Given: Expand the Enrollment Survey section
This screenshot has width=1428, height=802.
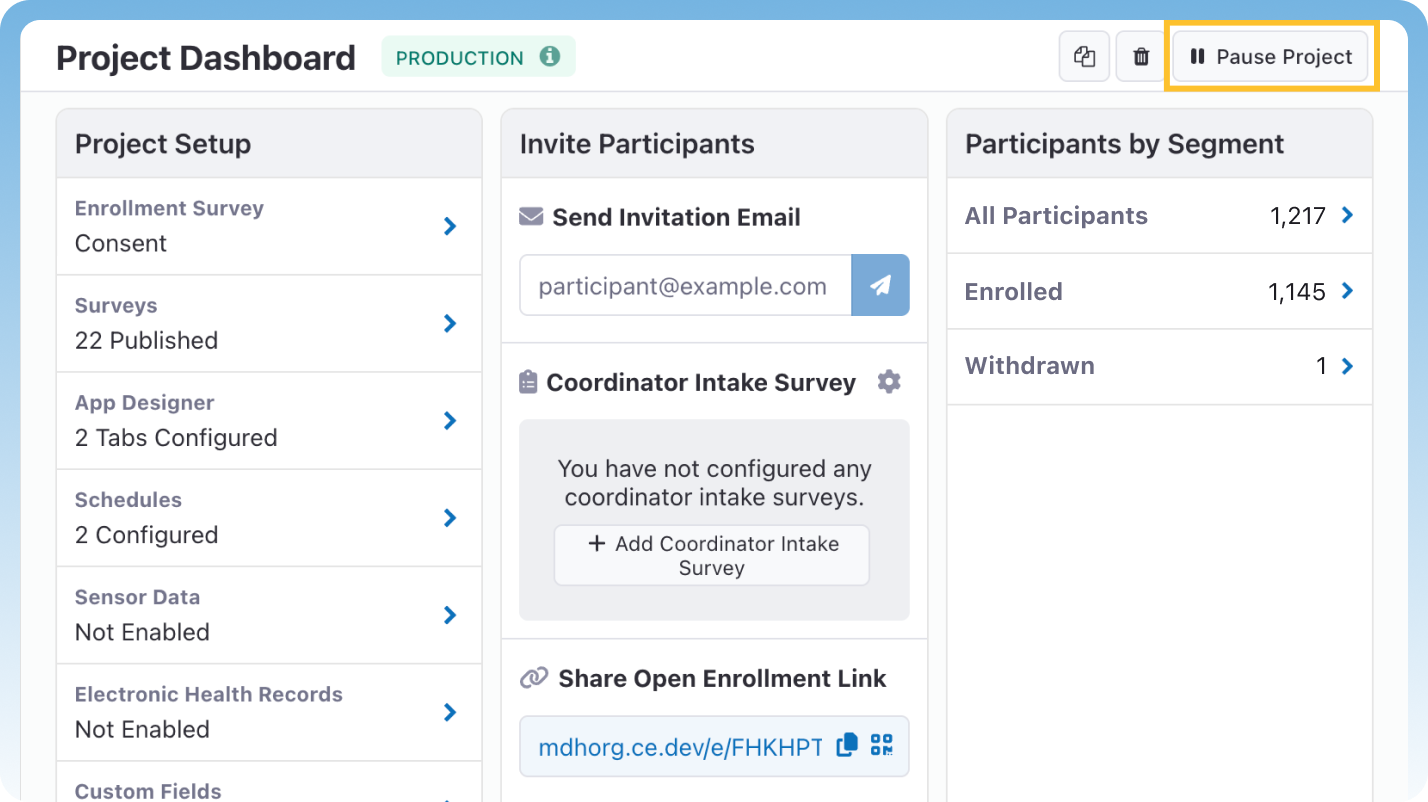Looking at the screenshot, I should click(x=449, y=226).
